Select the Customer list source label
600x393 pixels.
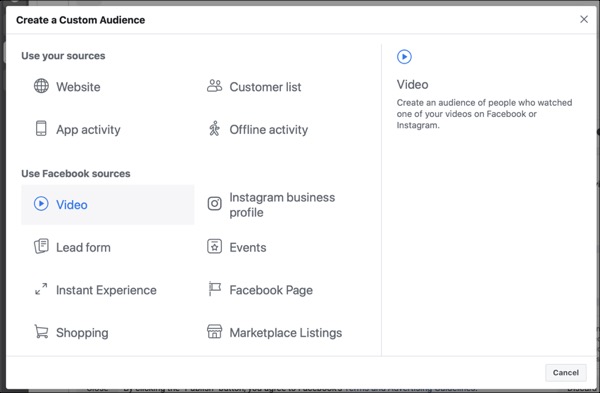tap(265, 87)
